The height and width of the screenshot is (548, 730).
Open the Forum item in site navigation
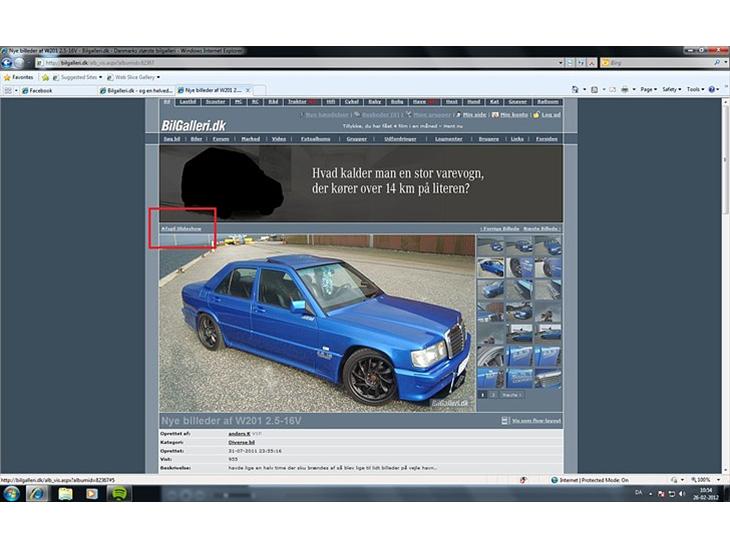[x=219, y=139]
